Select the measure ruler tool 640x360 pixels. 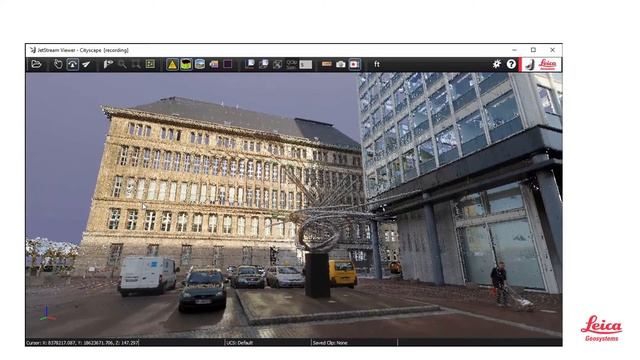[x=327, y=64]
